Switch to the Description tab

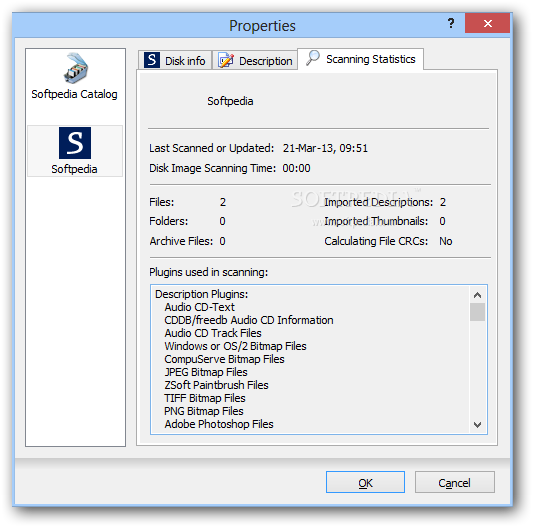coord(255,61)
